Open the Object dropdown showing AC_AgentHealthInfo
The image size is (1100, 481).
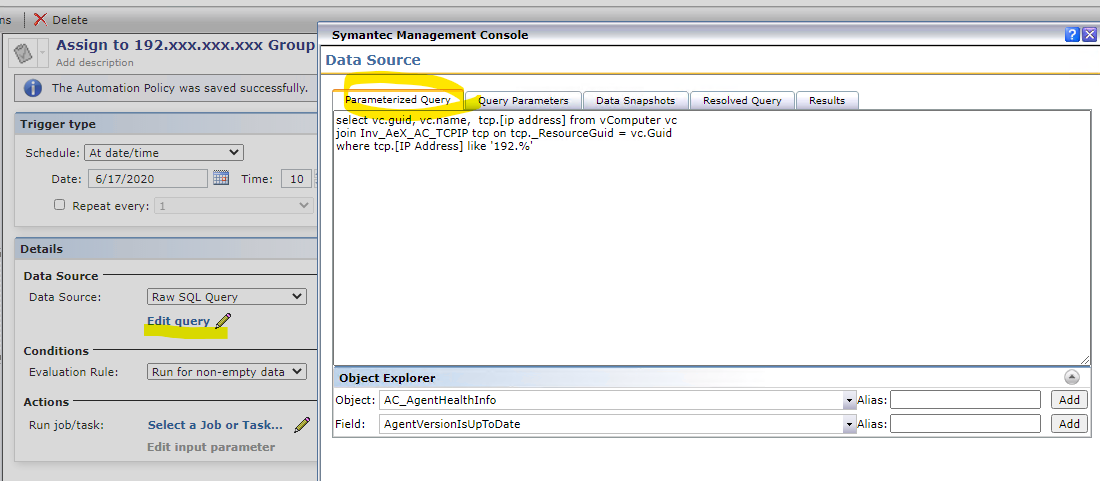click(617, 400)
